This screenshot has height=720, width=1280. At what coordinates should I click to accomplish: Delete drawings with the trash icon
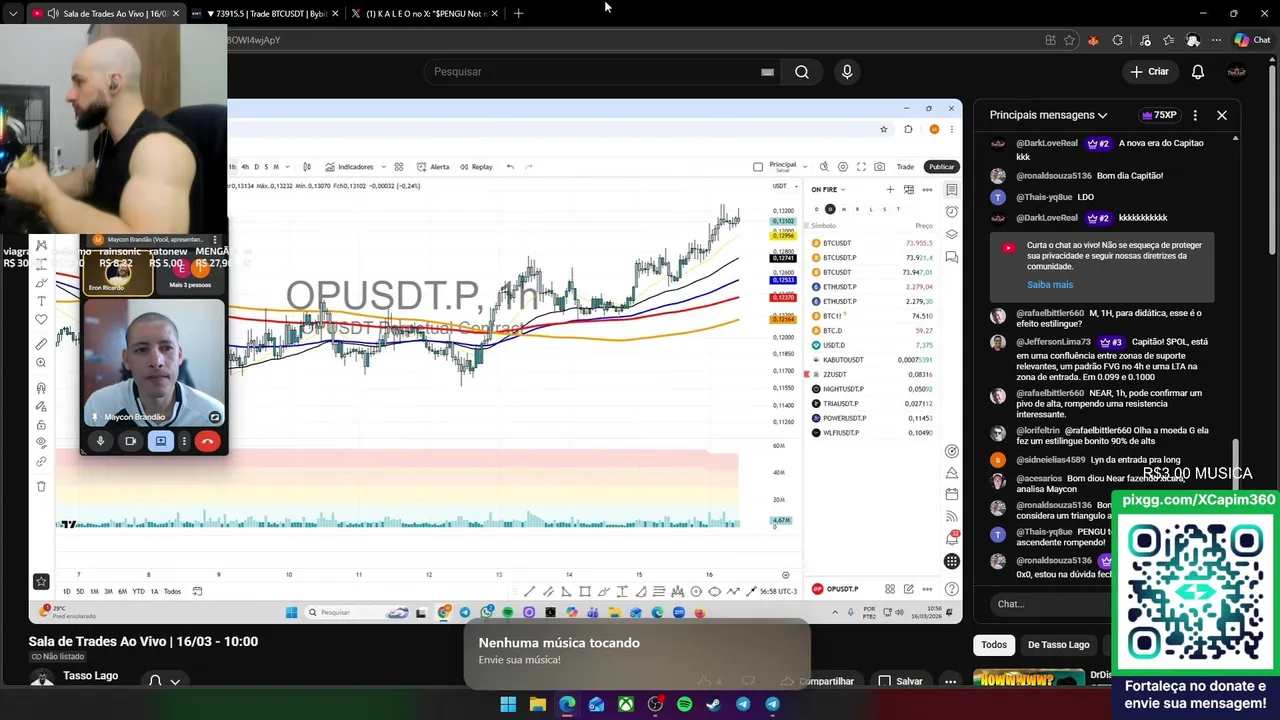pyautogui.click(x=41, y=486)
